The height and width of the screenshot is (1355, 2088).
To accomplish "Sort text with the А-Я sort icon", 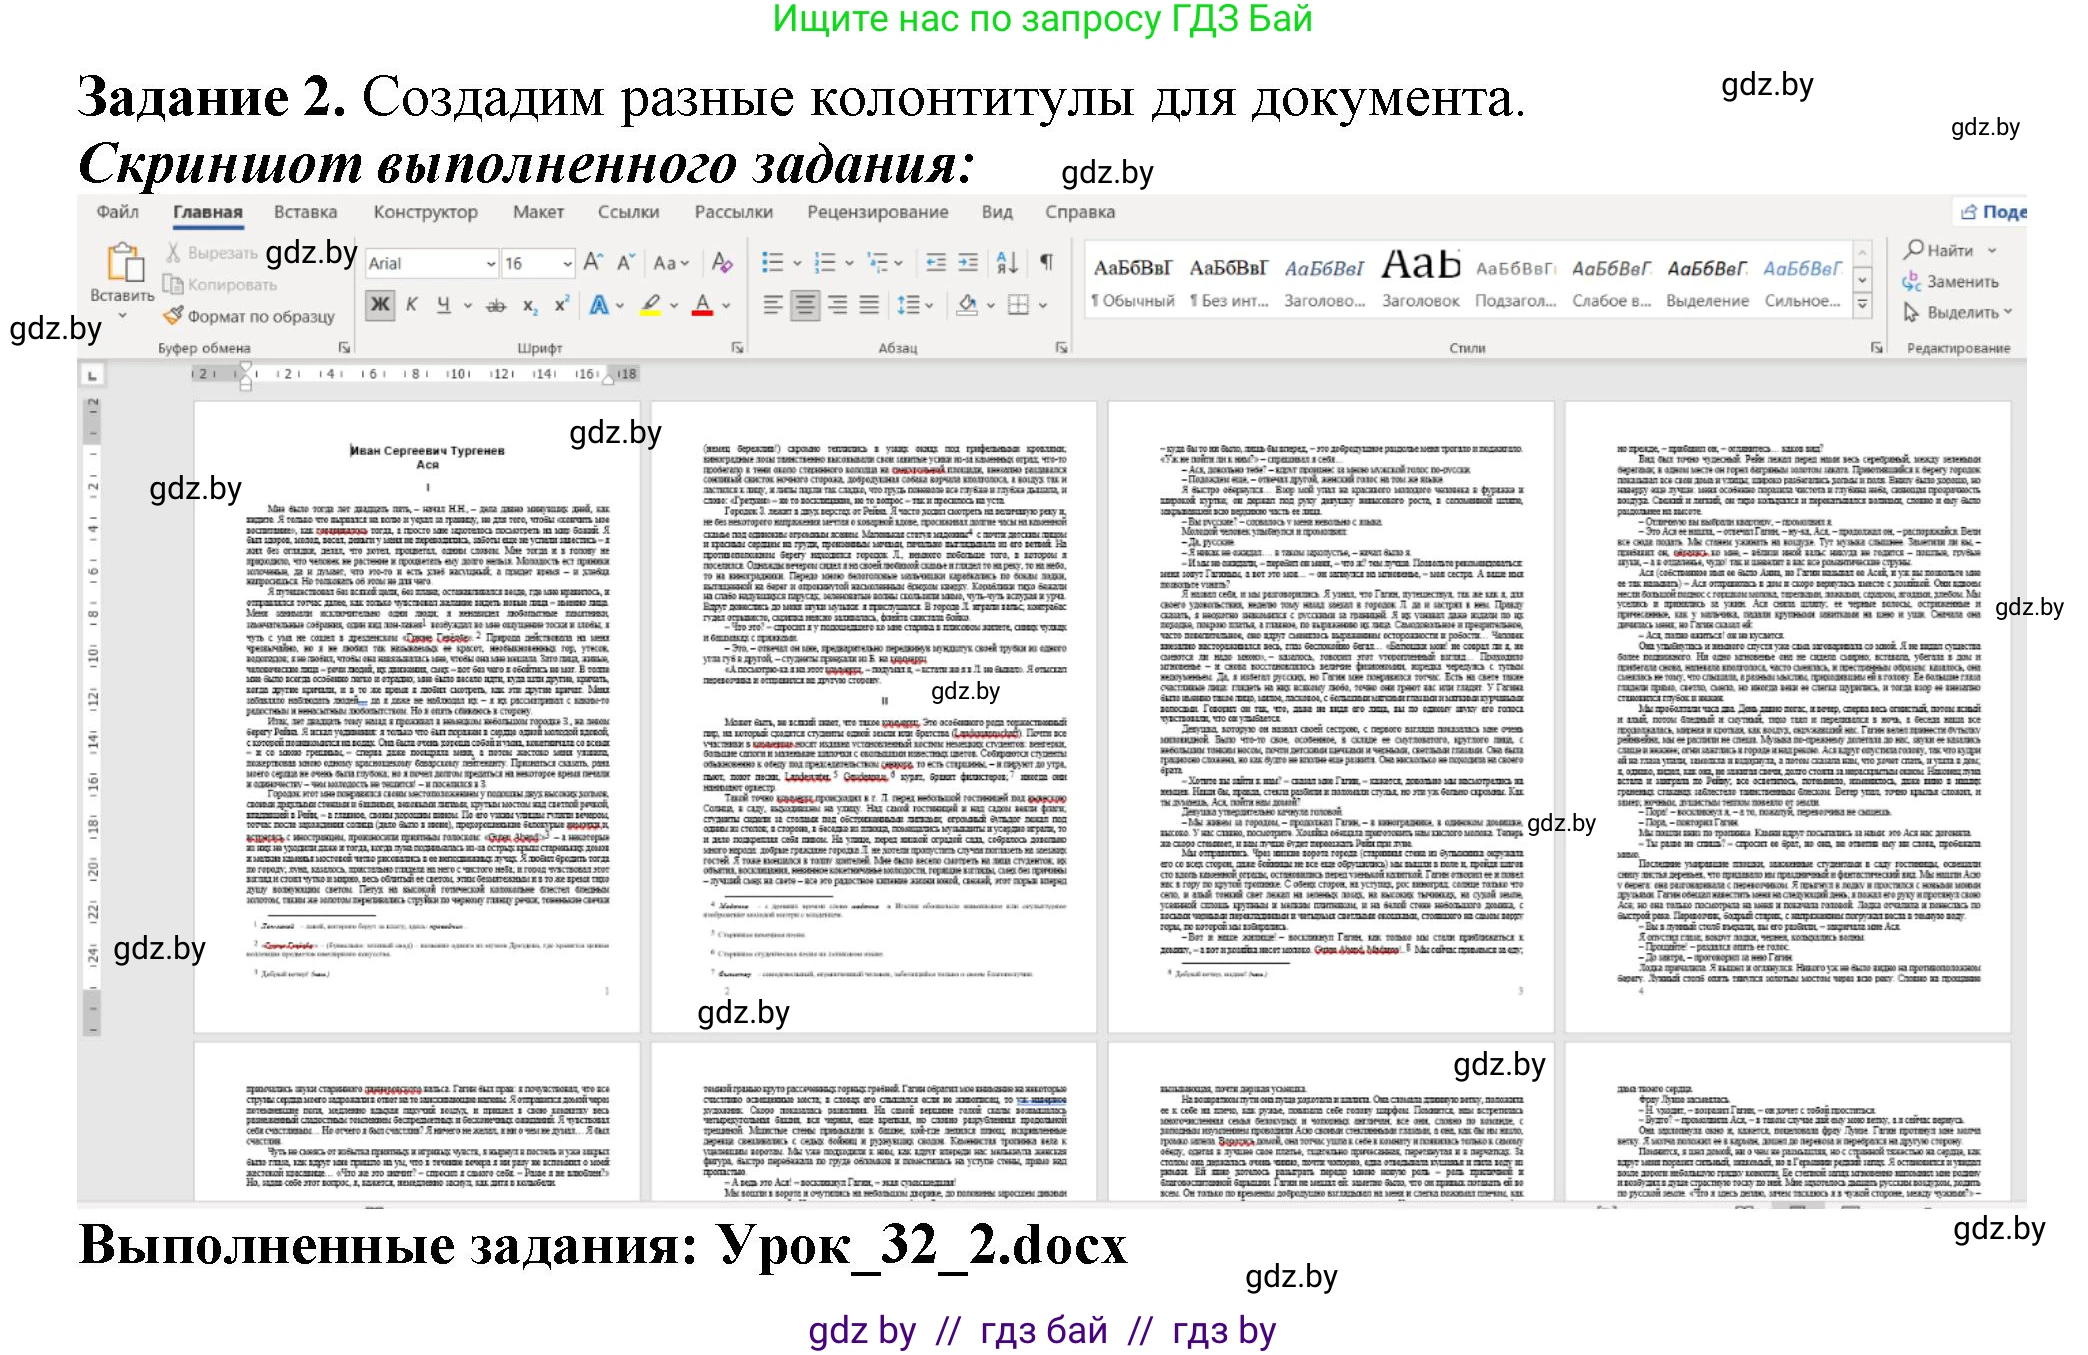I will tap(1007, 262).
